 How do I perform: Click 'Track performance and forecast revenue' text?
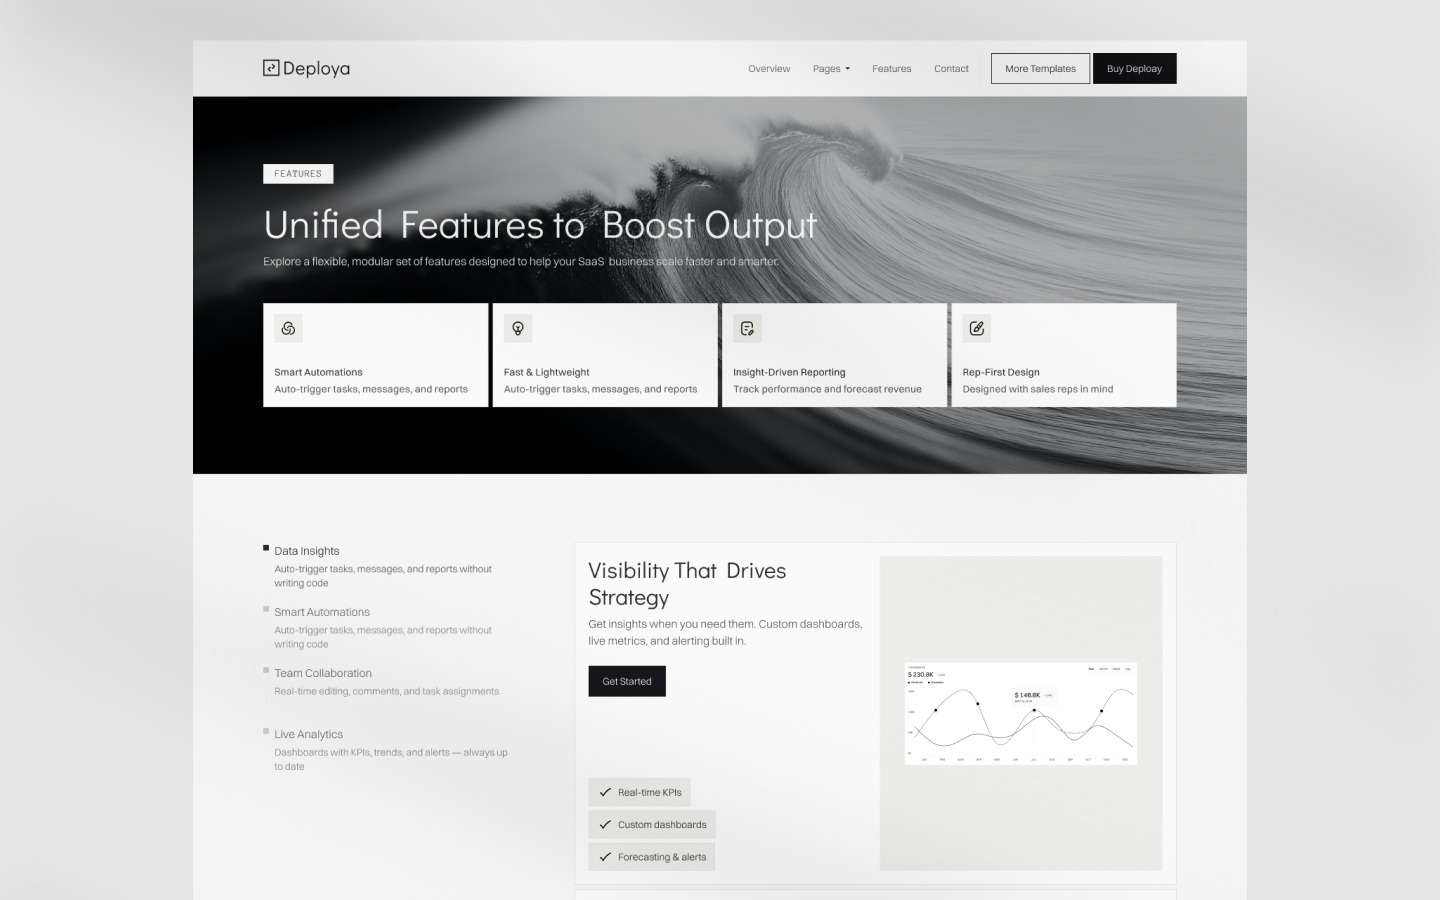click(x=827, y=389)
